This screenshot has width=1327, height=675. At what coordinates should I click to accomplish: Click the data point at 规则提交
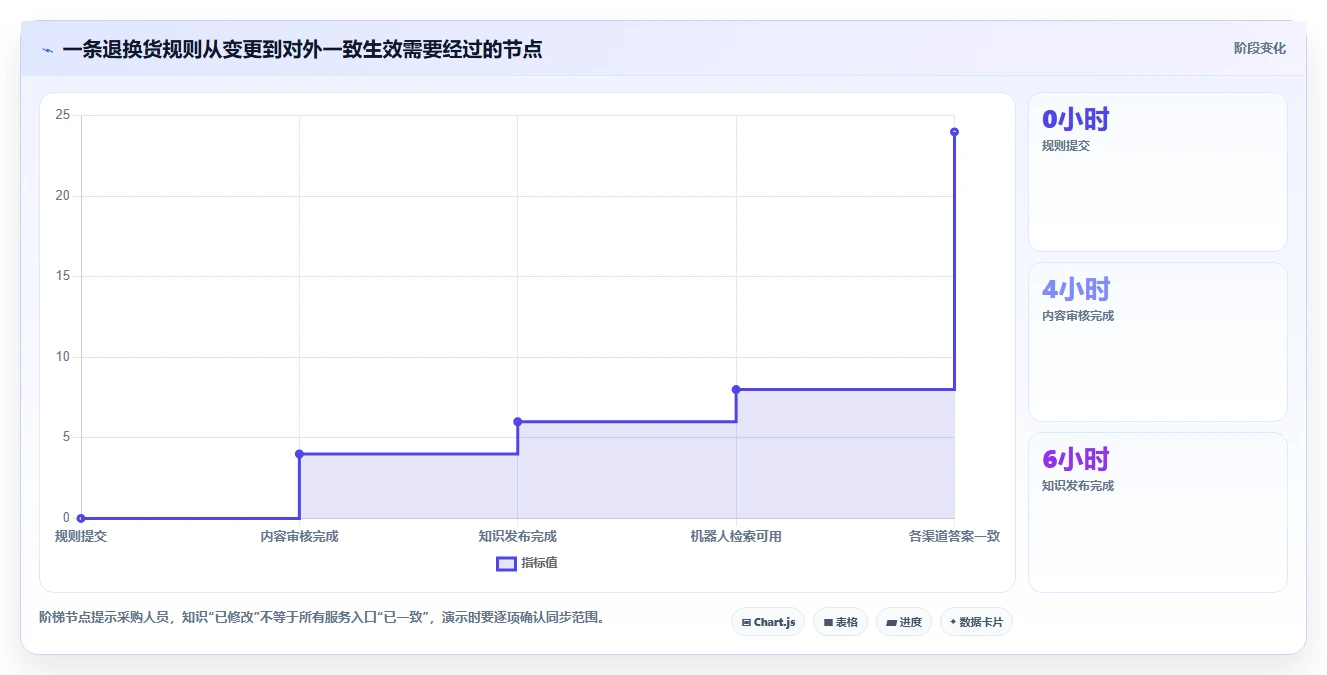tap(81, 518)
